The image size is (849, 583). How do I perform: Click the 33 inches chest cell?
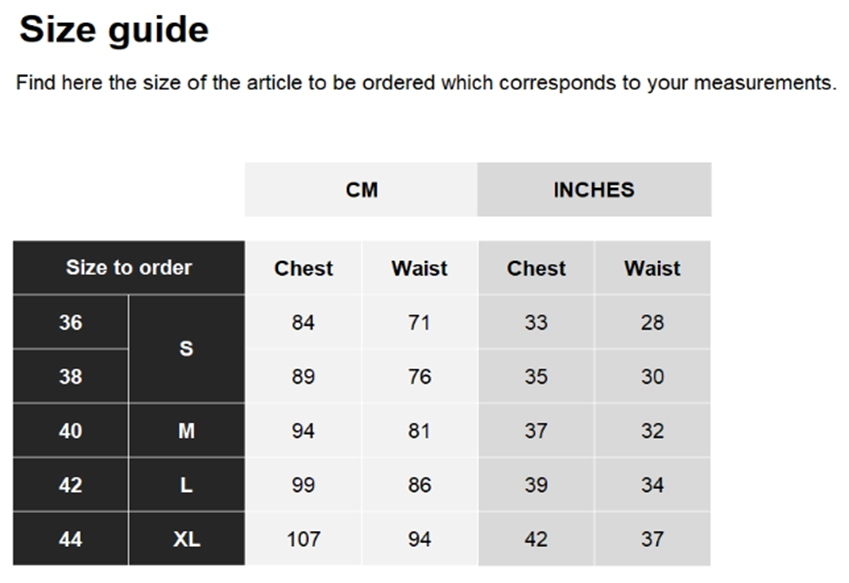click(536, 323)
